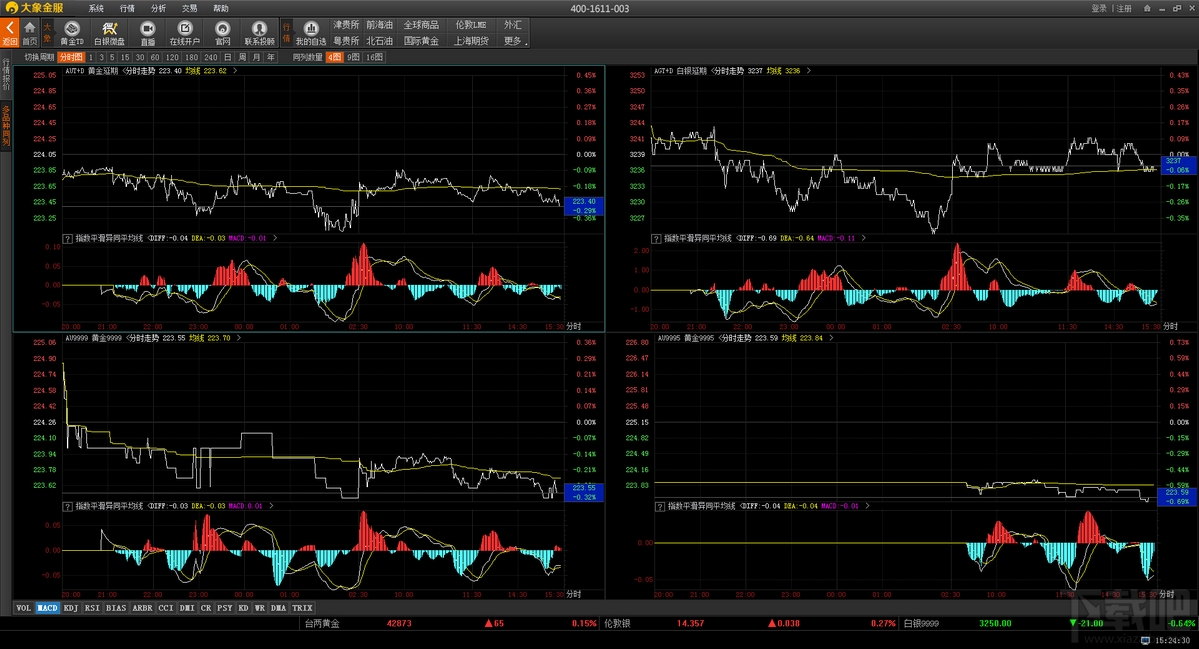Click the 台两黄金 ticker entry

click(x=322, y=623)
